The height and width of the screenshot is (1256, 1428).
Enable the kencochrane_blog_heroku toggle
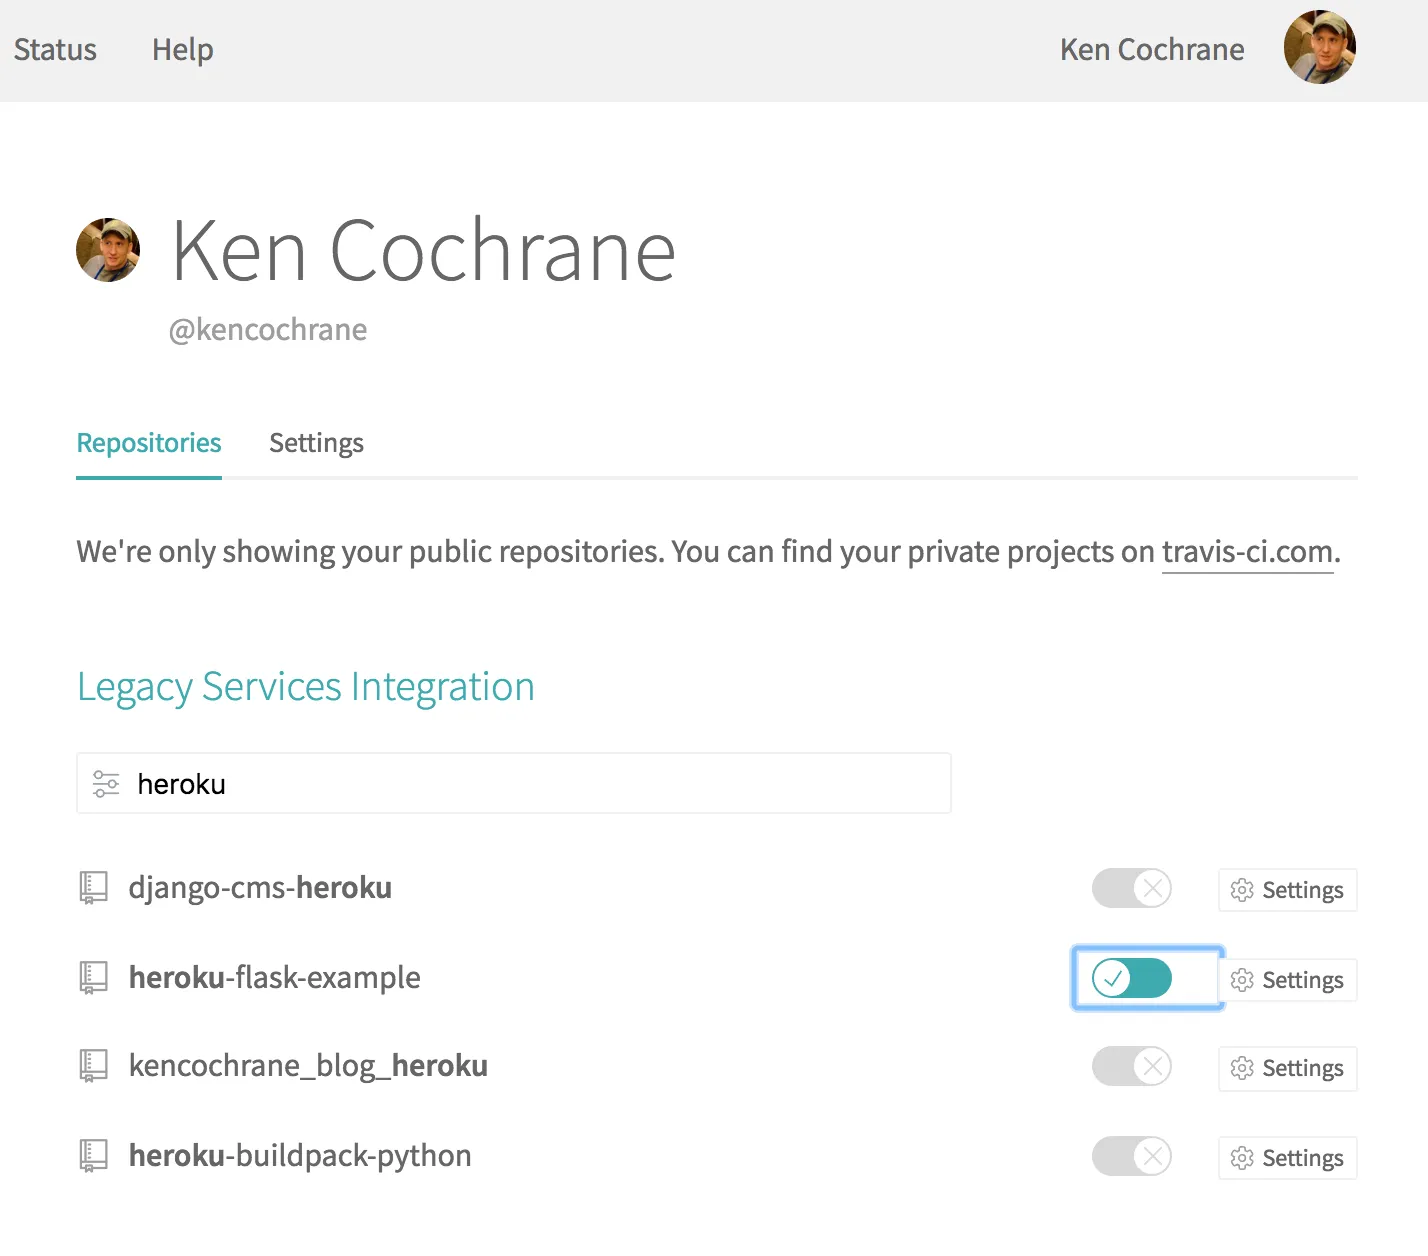(x=1132, y=1066)
